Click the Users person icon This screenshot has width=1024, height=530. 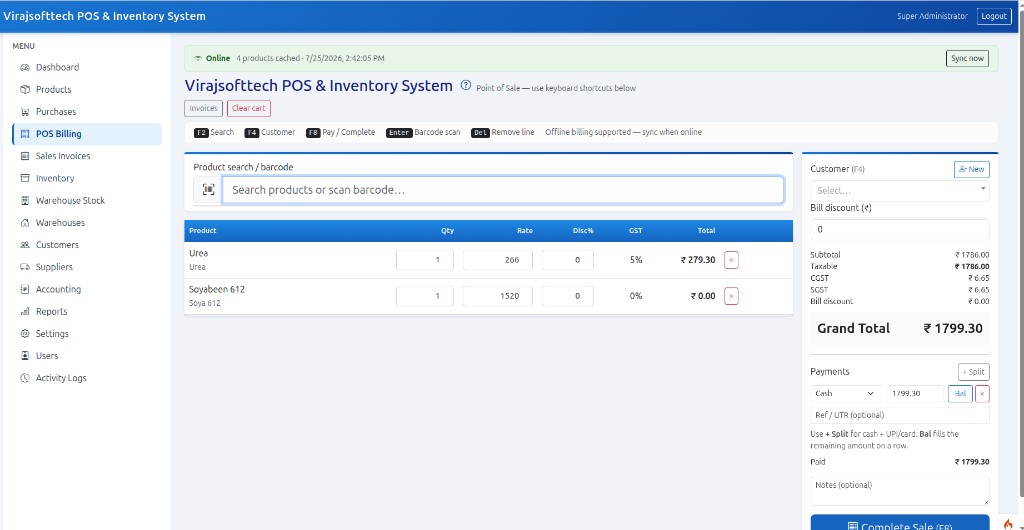(x=25, y=356)
